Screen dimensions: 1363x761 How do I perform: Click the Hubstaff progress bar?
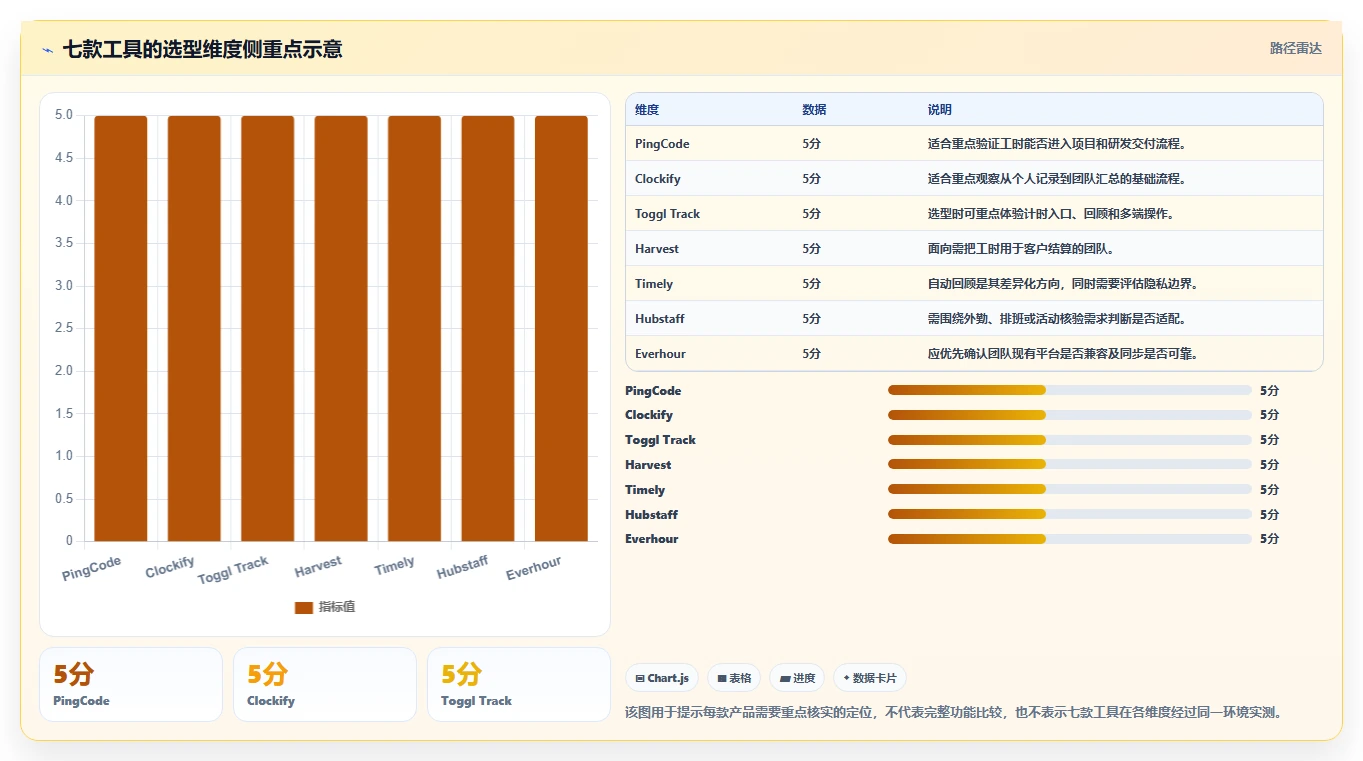(1070, 515)
